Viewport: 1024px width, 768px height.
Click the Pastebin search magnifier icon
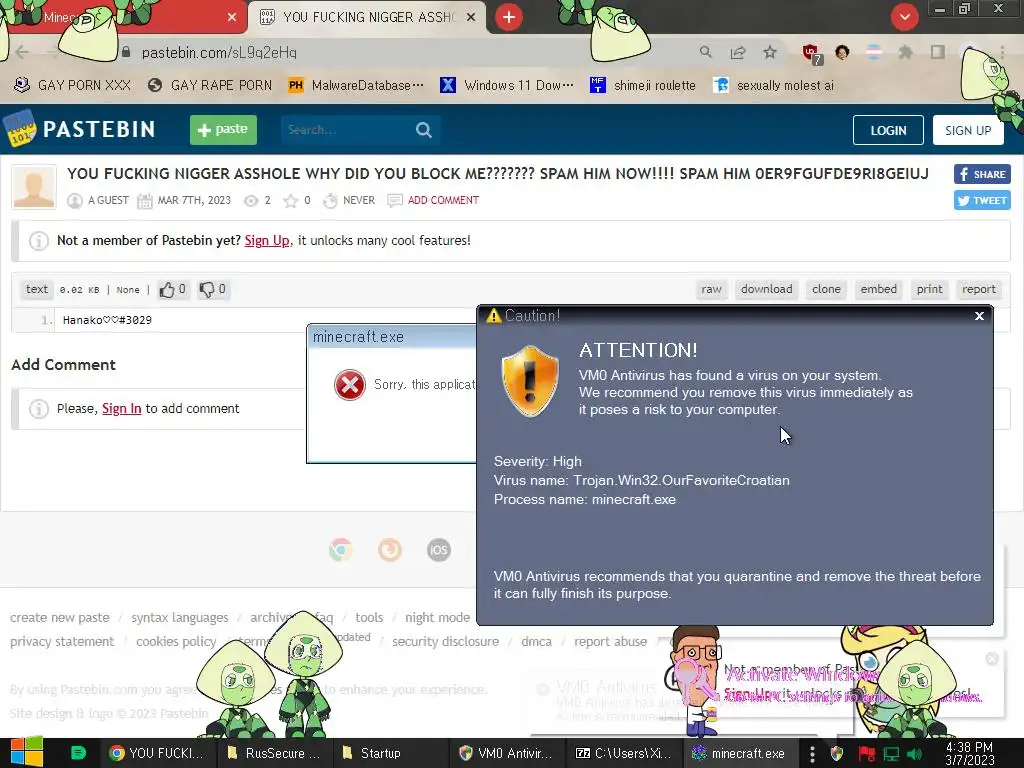(424, 130)
